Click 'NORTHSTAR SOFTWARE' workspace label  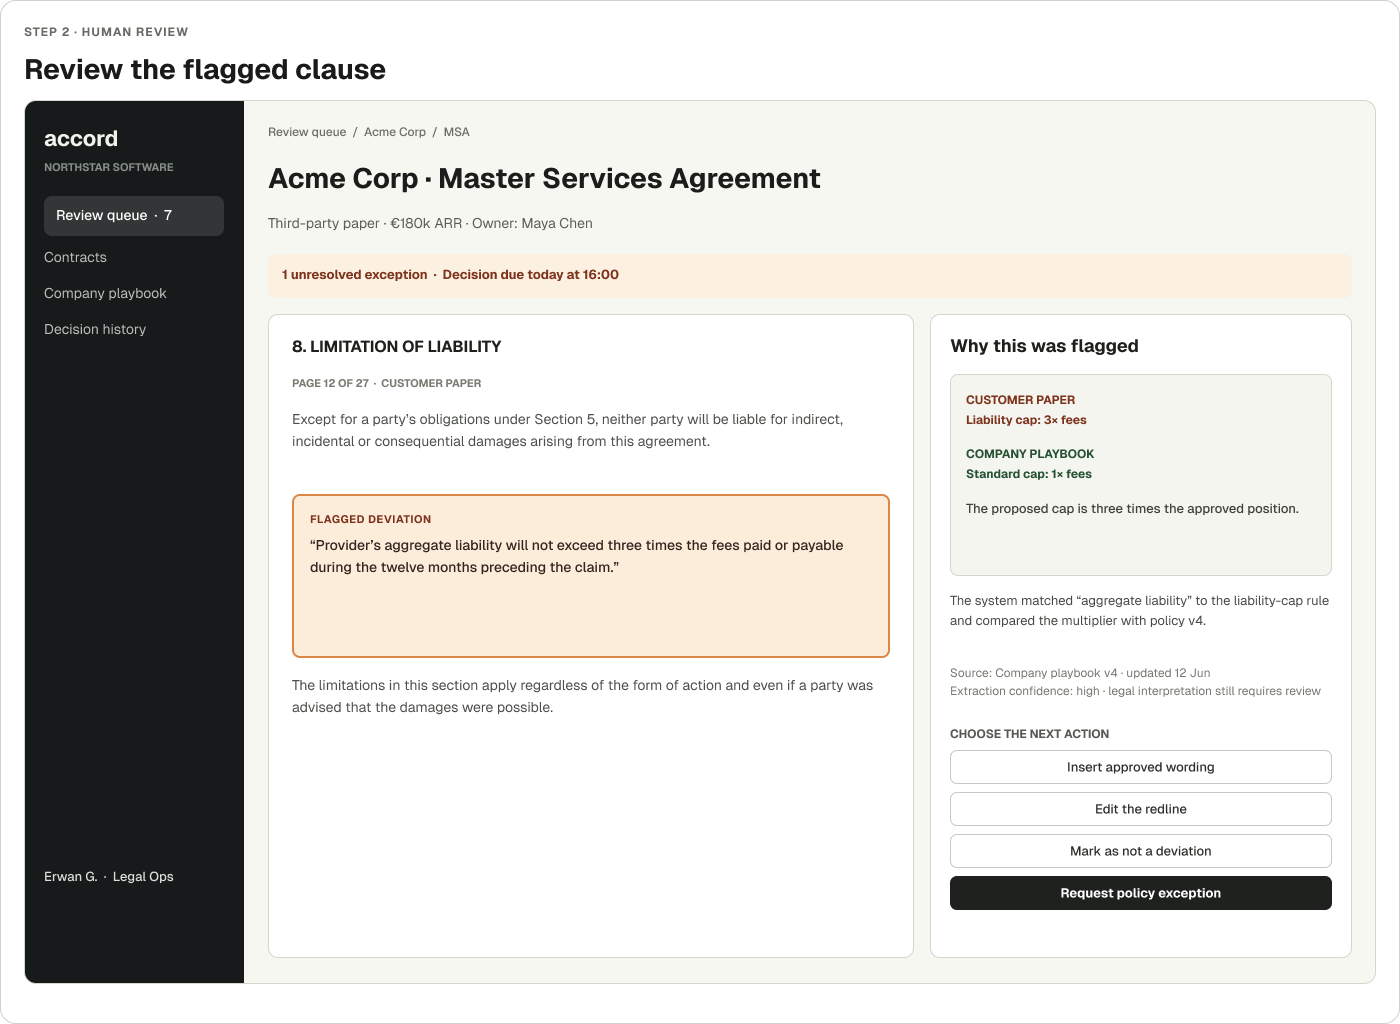[109, 167]
